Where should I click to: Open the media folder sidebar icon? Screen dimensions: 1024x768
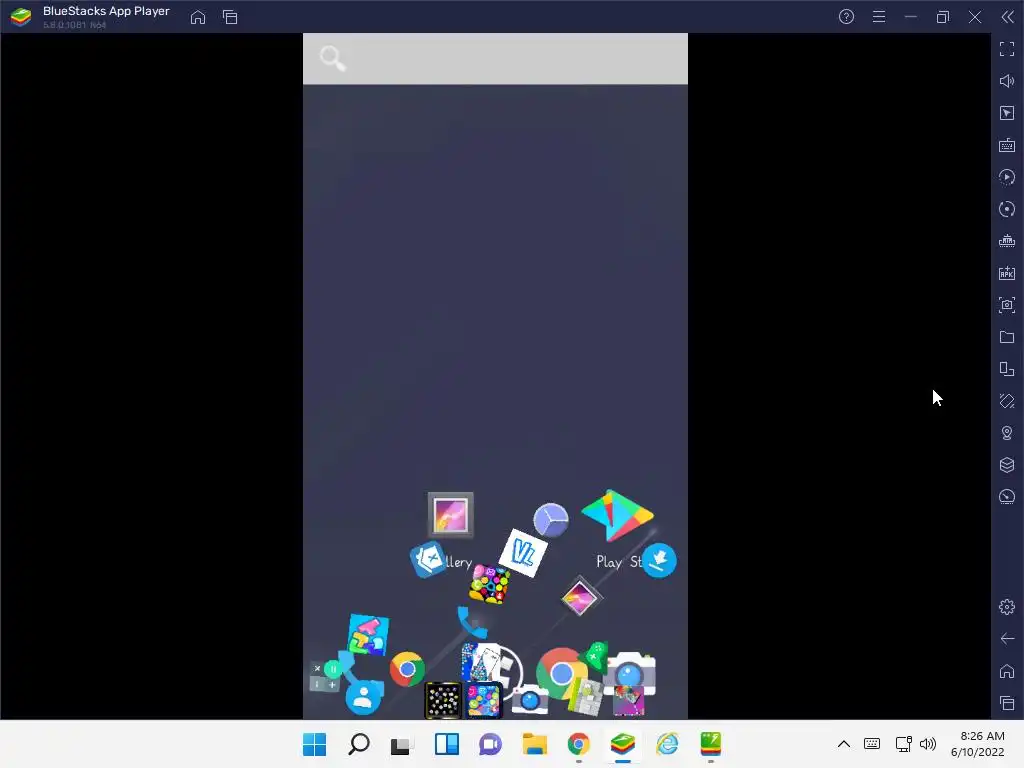[1007, 337]
